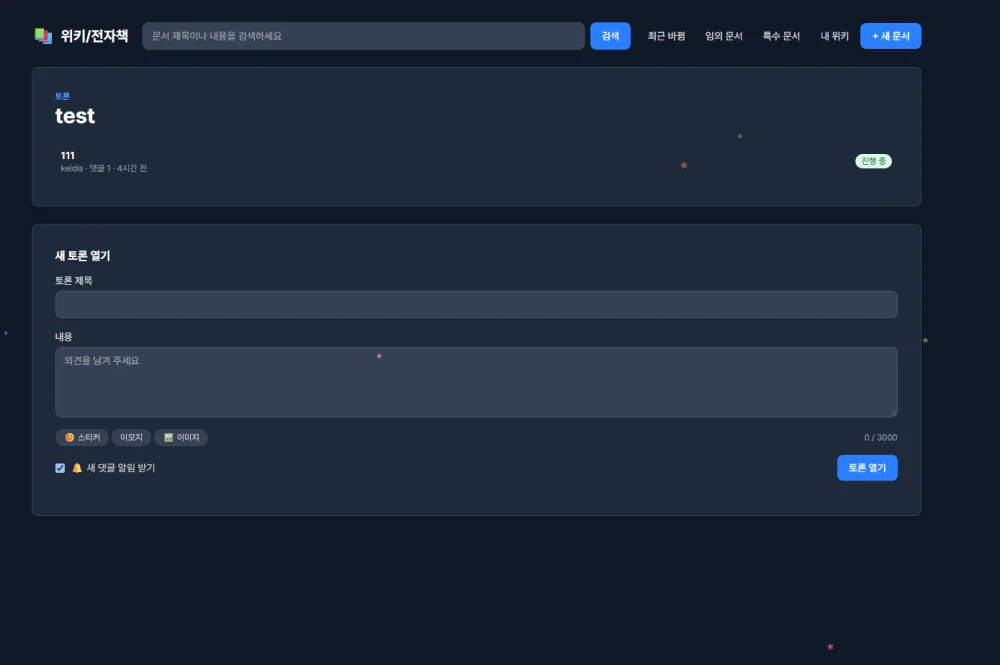Click the 검색 search button
The image size is (1000, 665).
coord(610,36)
